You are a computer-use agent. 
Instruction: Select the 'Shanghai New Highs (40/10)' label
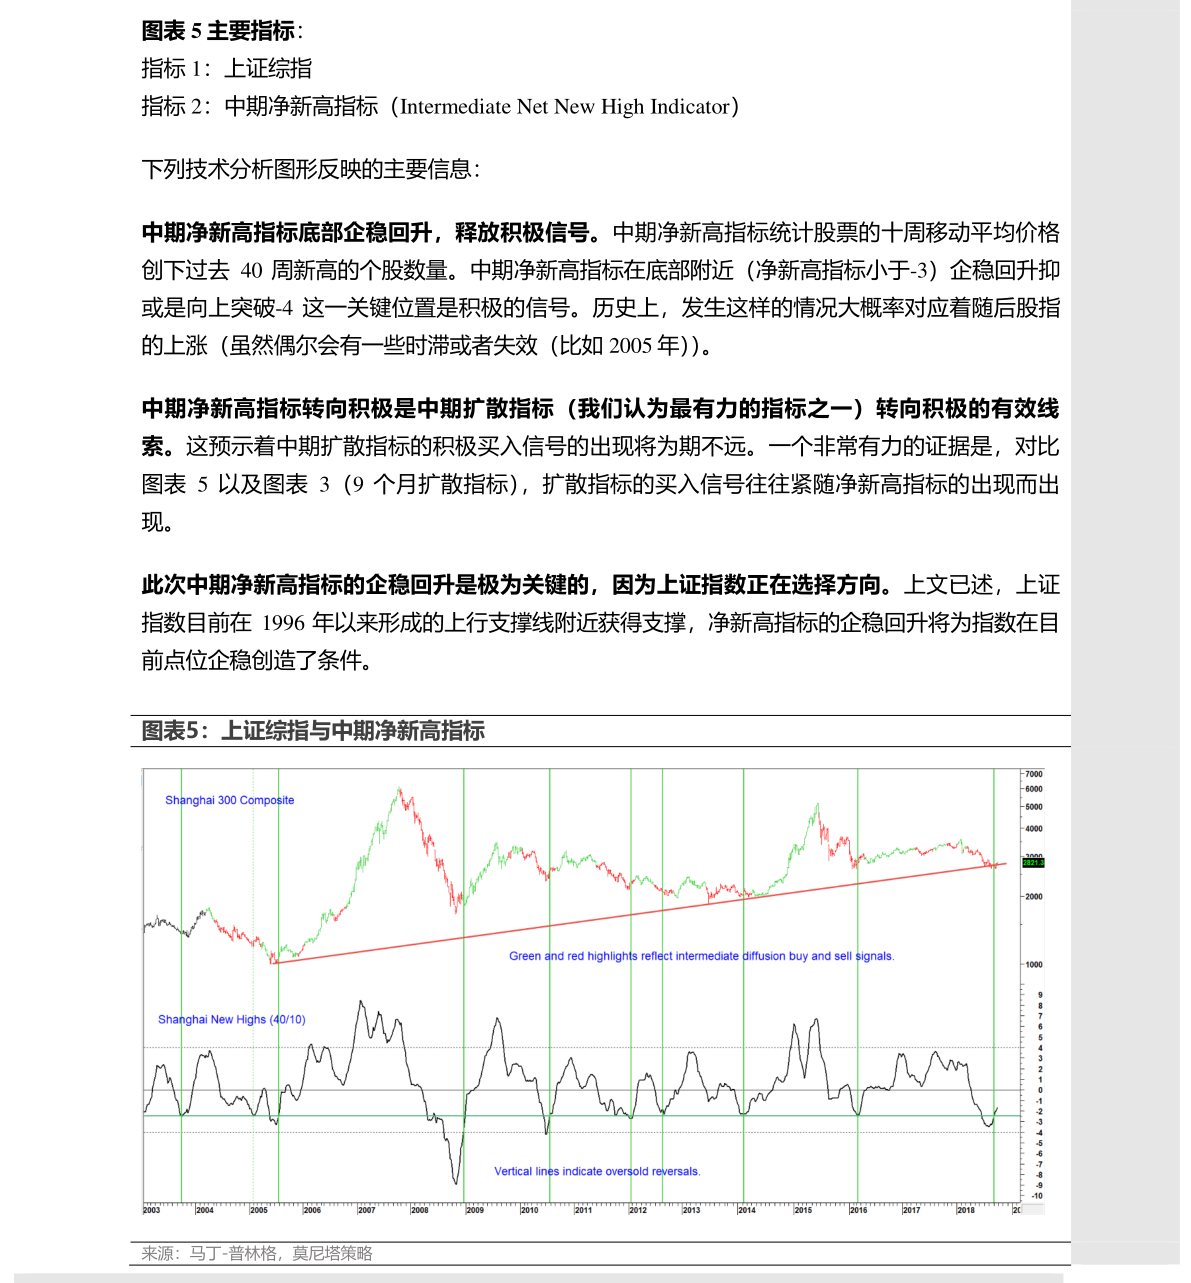pyautogui.click(x=231, y=1020)
